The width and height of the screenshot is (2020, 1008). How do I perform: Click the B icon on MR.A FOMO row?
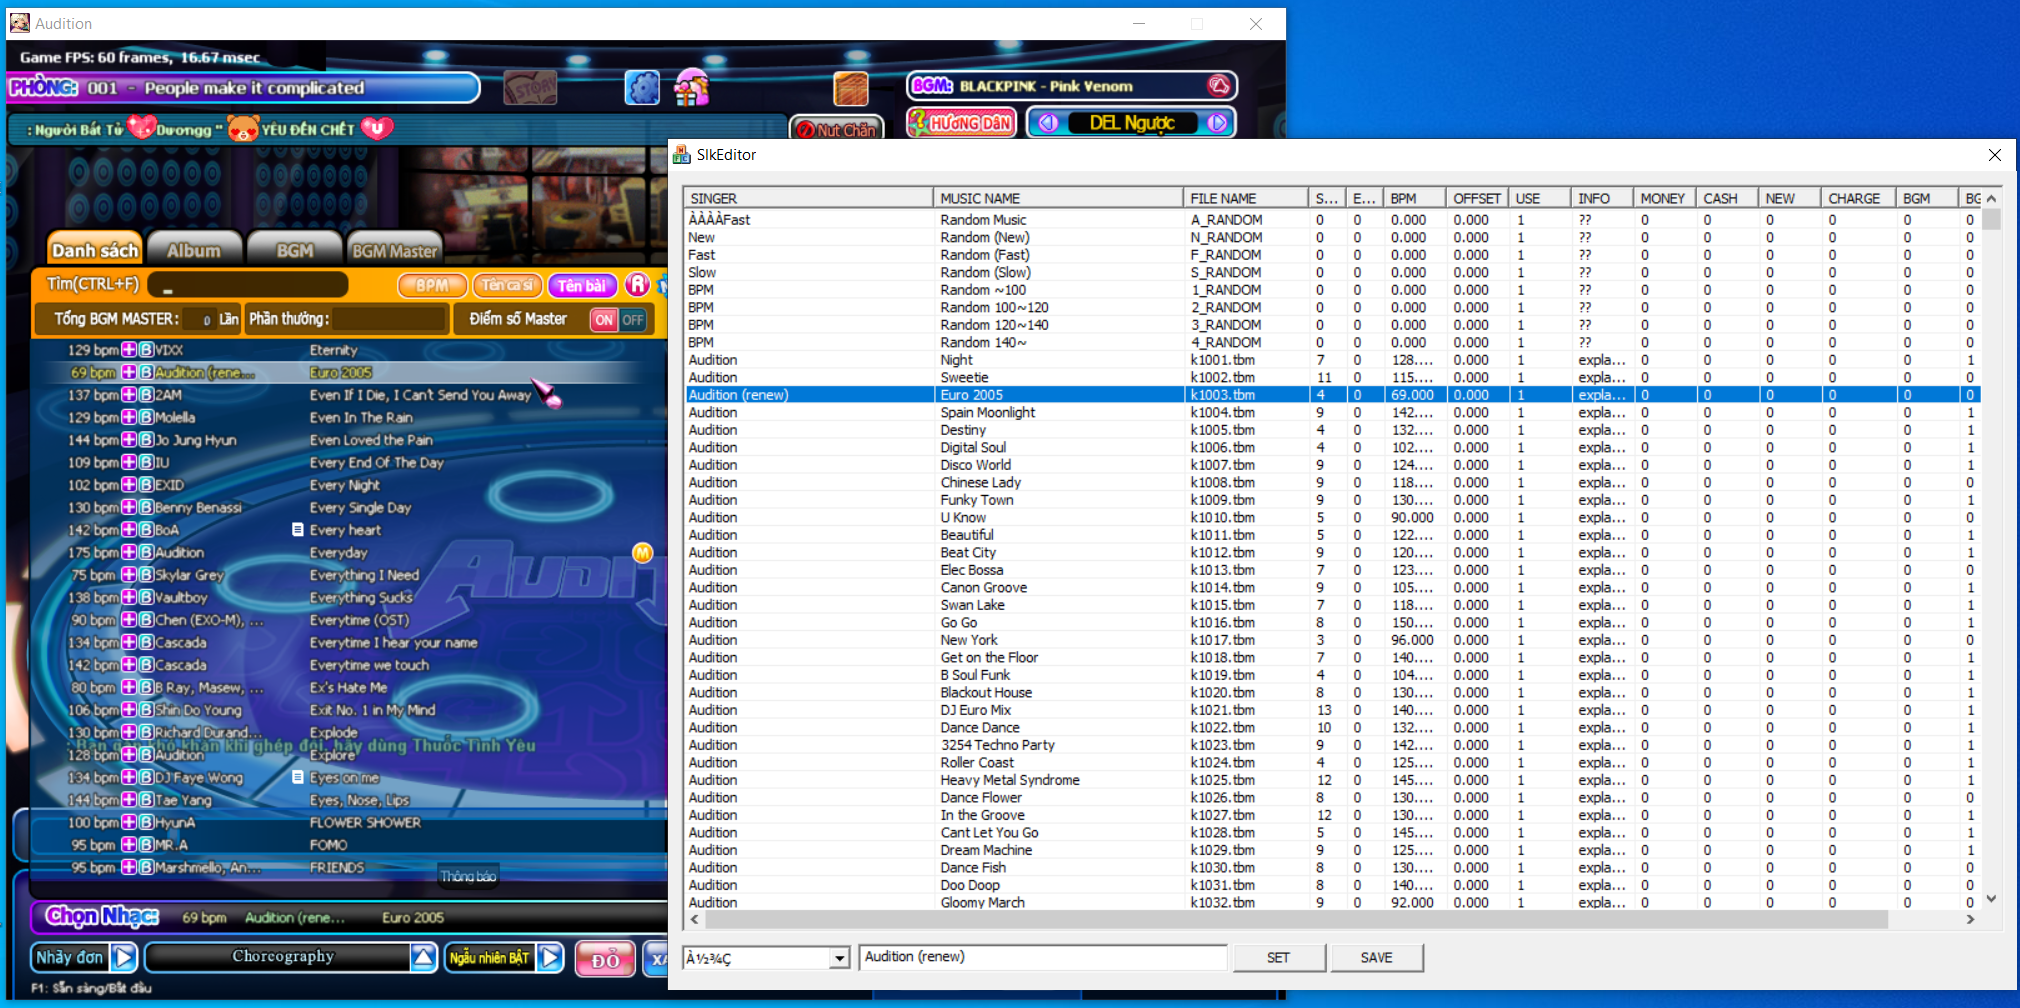click(x=146, y=845)
